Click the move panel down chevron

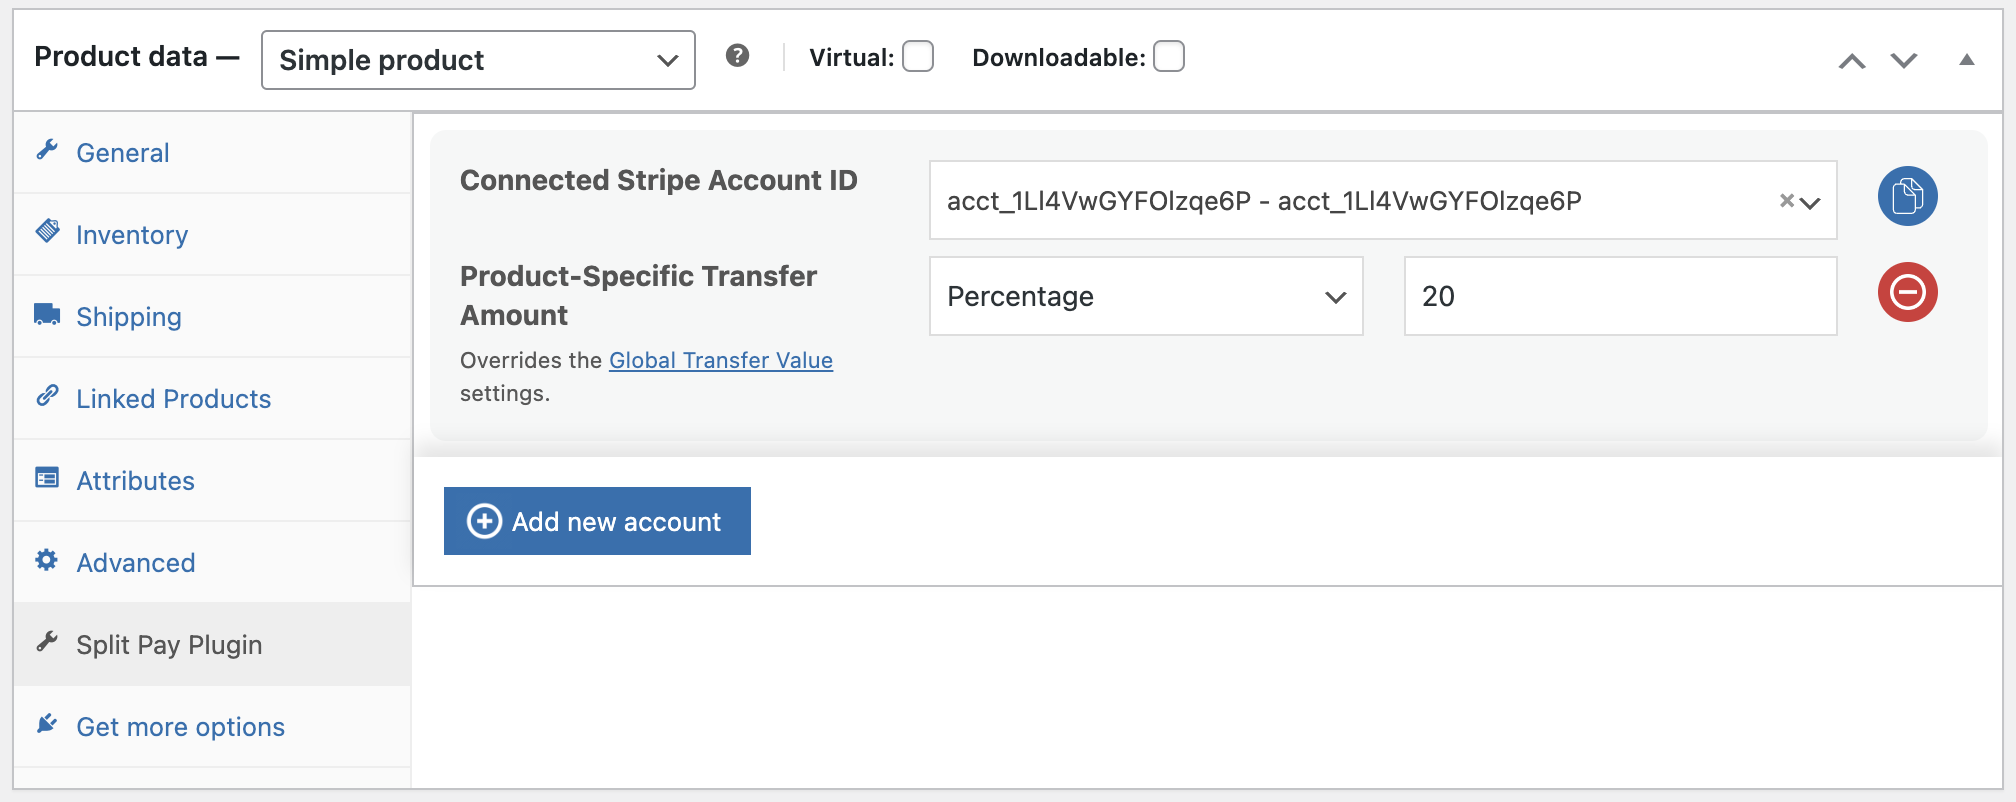click(1903, 60)
